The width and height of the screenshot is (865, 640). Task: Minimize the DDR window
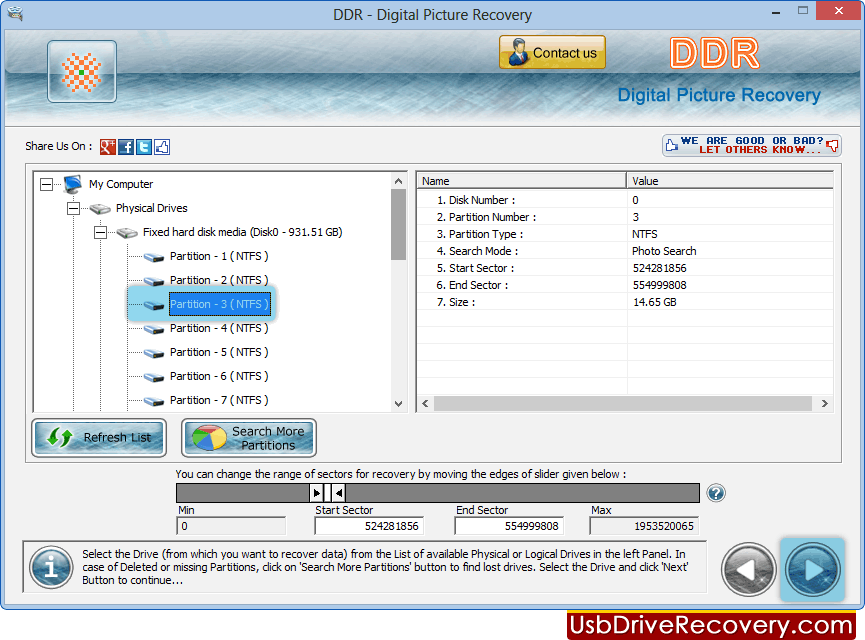[776, 12]
